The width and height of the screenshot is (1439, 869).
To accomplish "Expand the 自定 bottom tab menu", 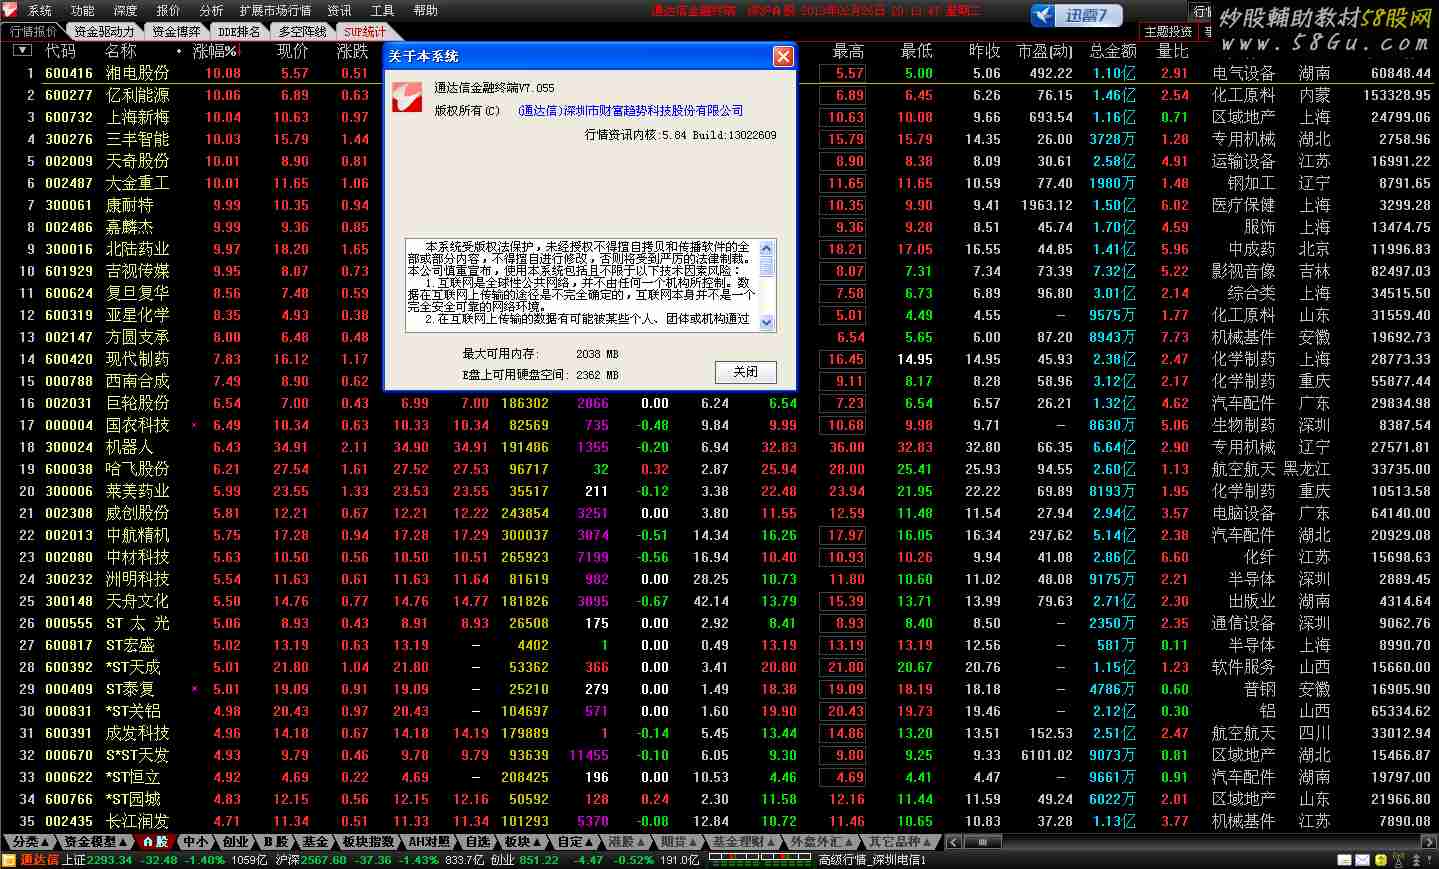I will tap(575, 842).
